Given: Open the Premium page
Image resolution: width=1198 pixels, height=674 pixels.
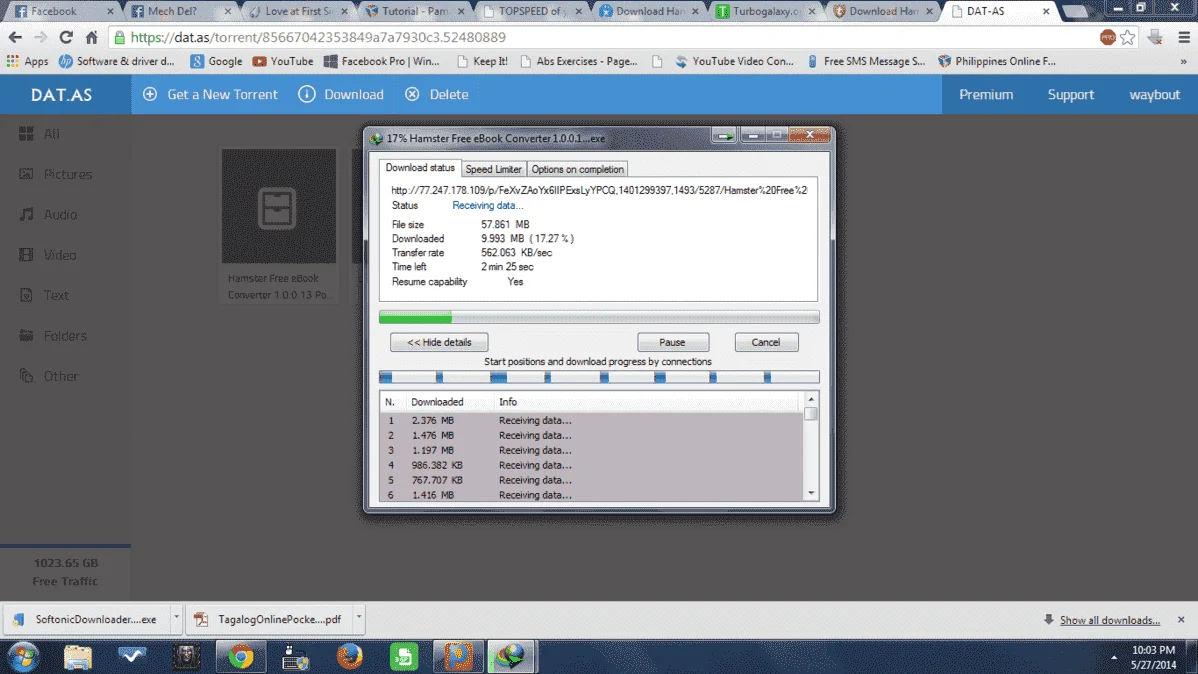Looking at the screenshot, I should (x=986, y=95).
